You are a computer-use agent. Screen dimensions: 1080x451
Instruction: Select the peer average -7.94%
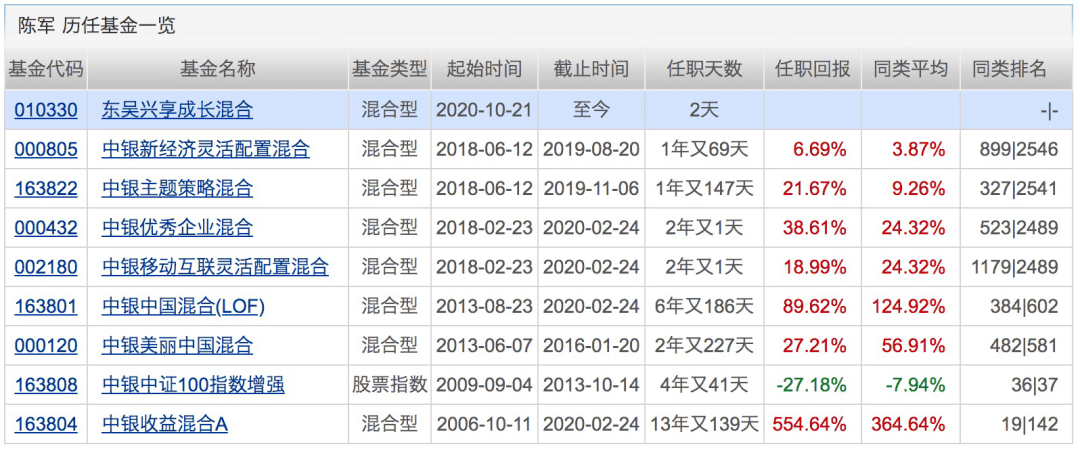tap(915, 385)
